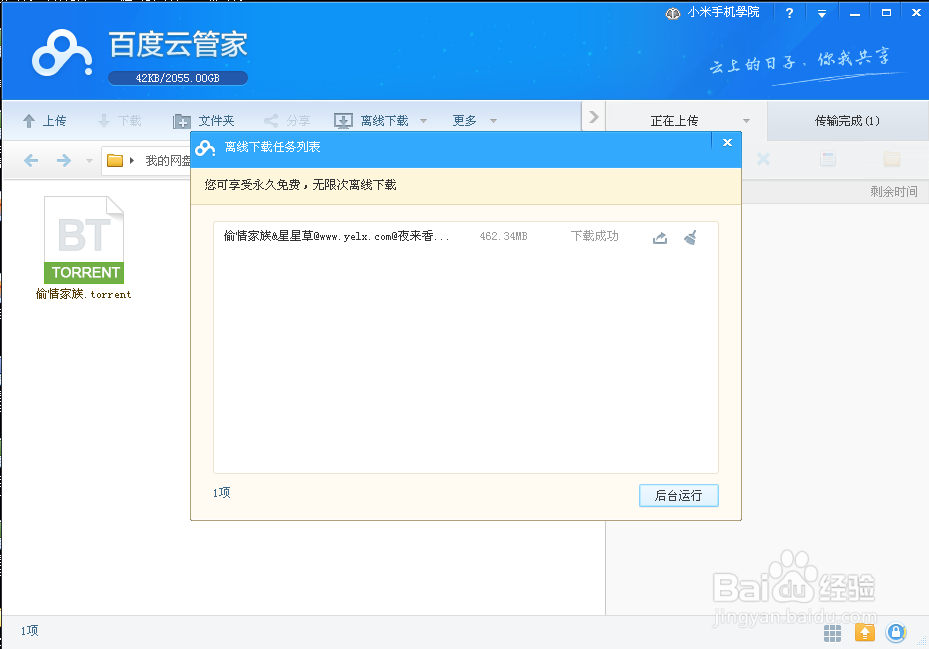Click the lock icon in status bar
Viewport: 929px width, 649px height.
tap(896, 632)
